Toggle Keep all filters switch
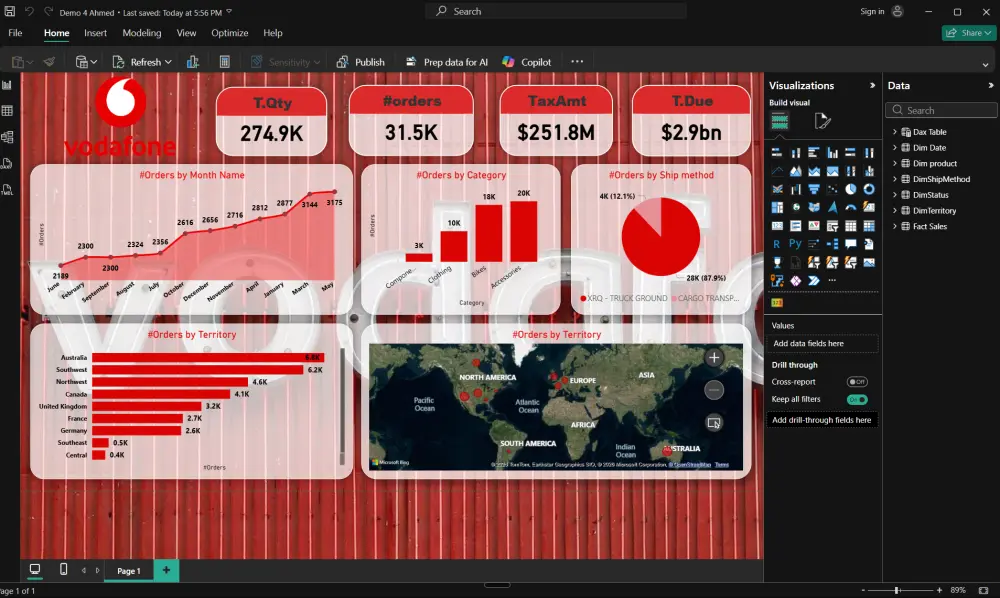This screenshot has height=598, width=1000. (x=857, y=400)
